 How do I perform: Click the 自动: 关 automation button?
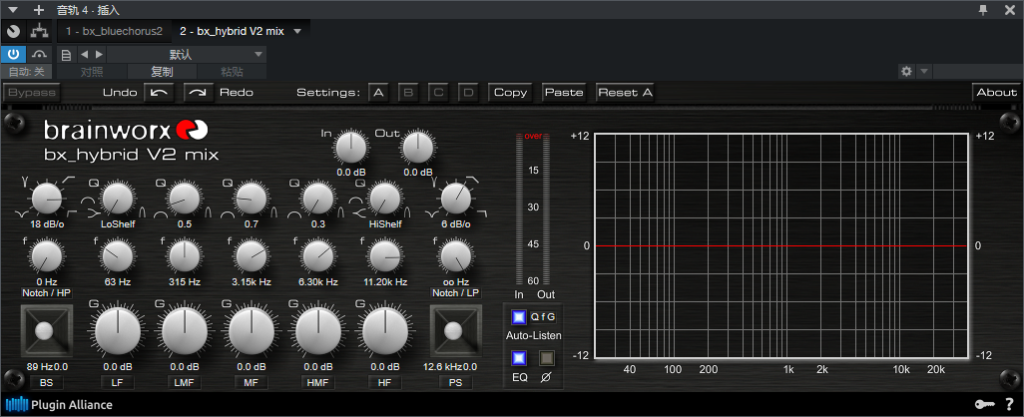[x=27, y=72]
